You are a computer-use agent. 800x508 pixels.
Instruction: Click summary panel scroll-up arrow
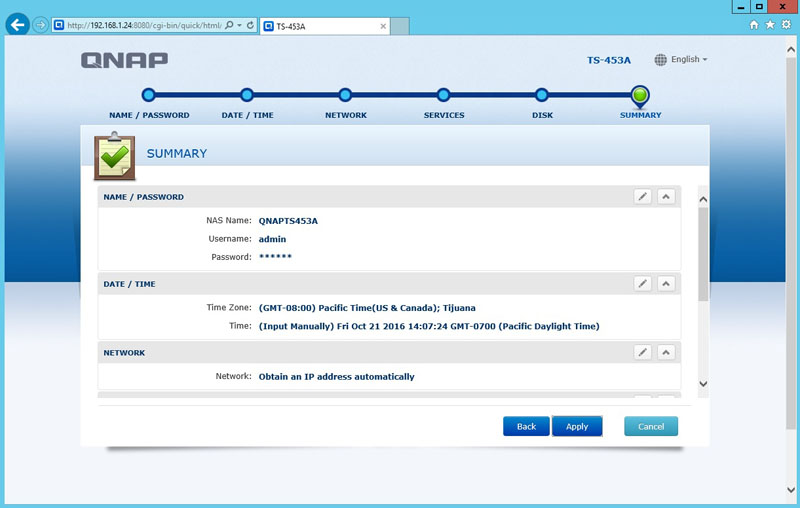pos(703,199)
